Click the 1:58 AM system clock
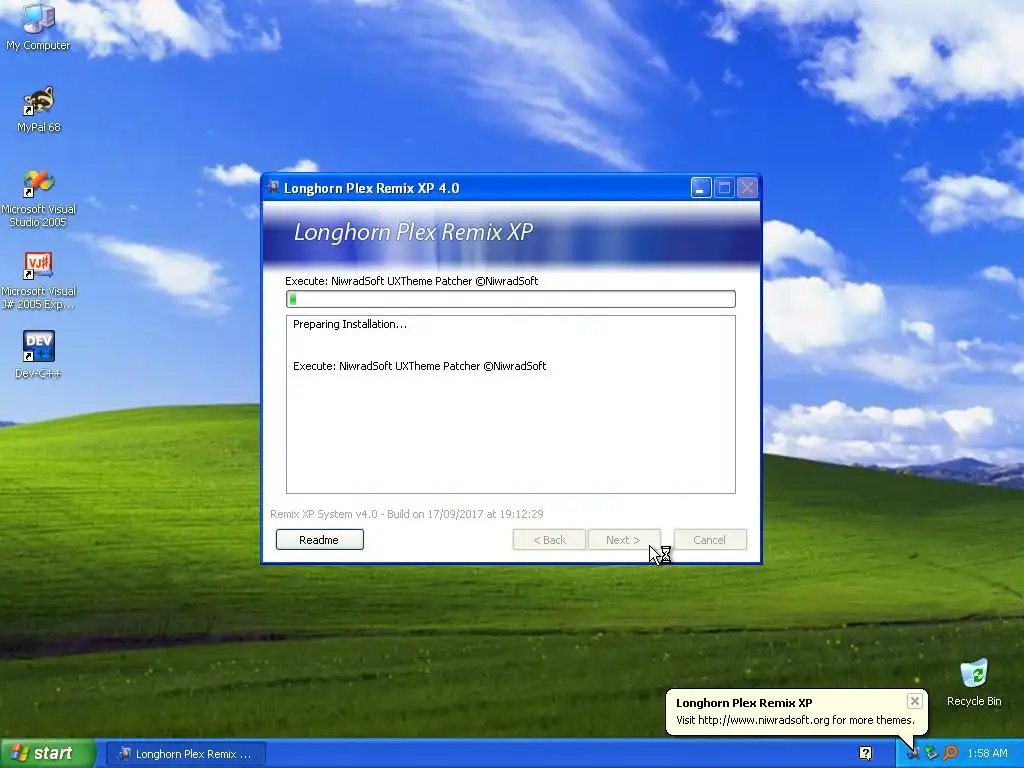The height and width of the screenshot is (768, 1024). point(987,753)
